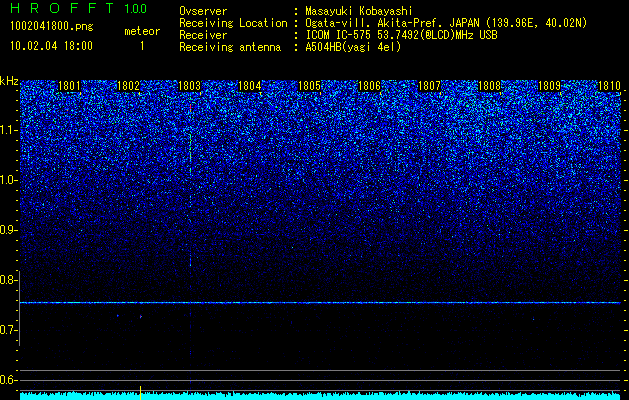Click the 1806 time marker
Viewport: 629px width, 400px height.
tap(369, 86)
